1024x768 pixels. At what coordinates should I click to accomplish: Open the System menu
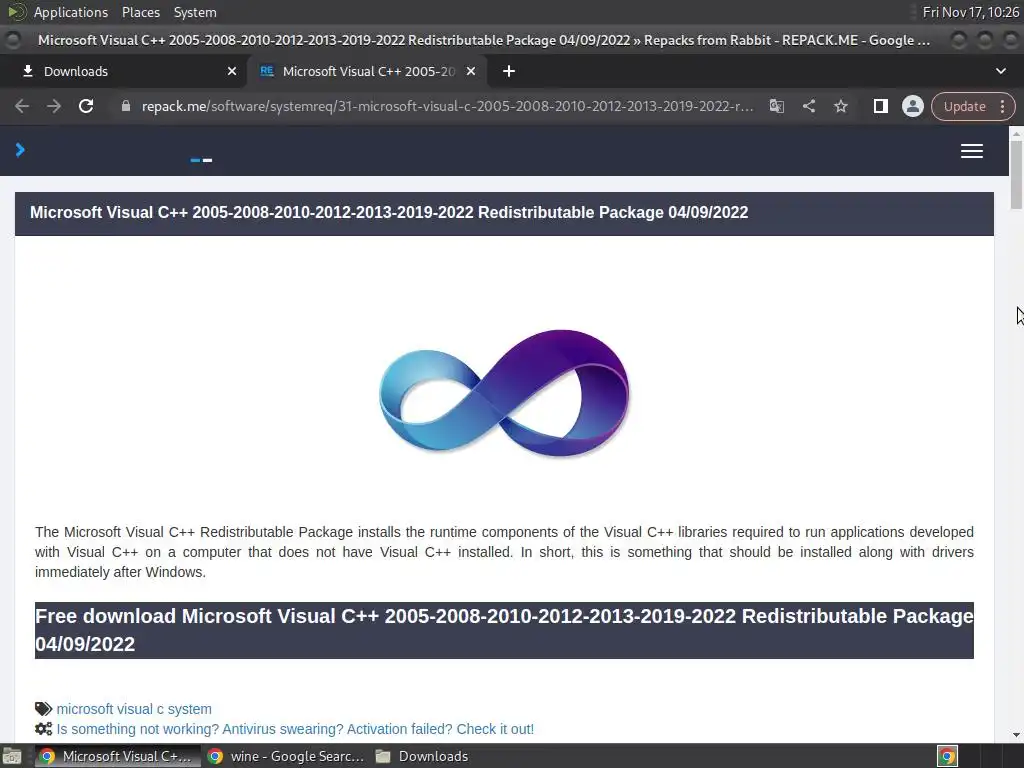(195, 12)
